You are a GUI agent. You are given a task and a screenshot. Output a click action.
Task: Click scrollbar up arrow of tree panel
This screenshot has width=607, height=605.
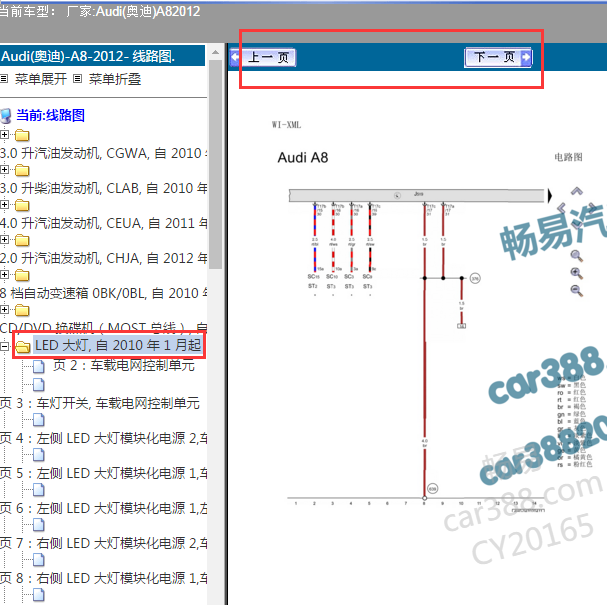coord(216,52)
